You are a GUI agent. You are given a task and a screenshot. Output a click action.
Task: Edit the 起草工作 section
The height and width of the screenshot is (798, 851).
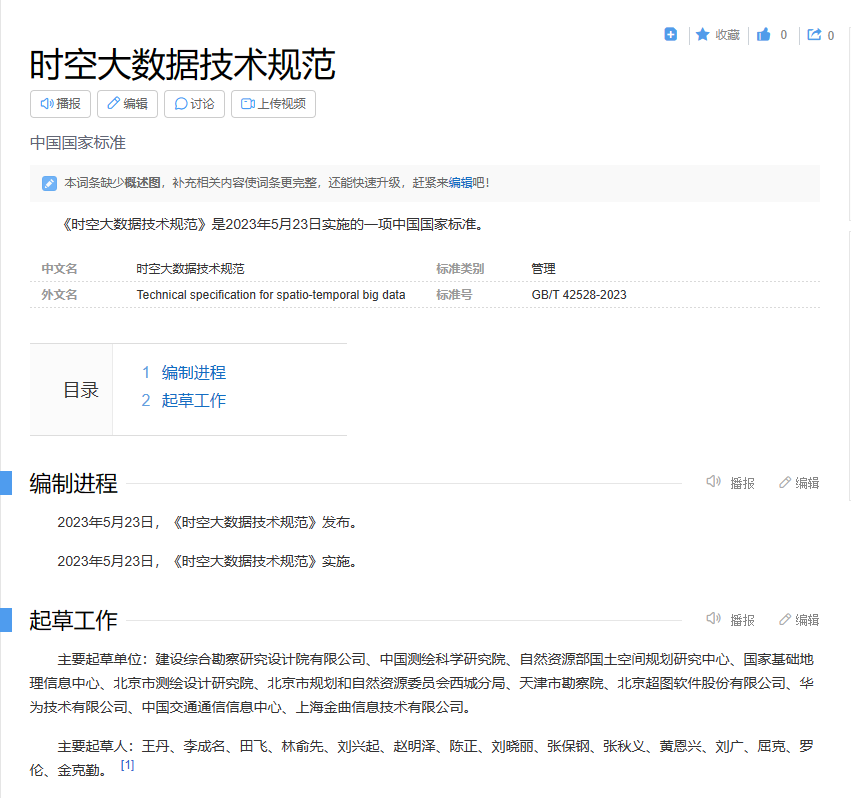point(799,620)
